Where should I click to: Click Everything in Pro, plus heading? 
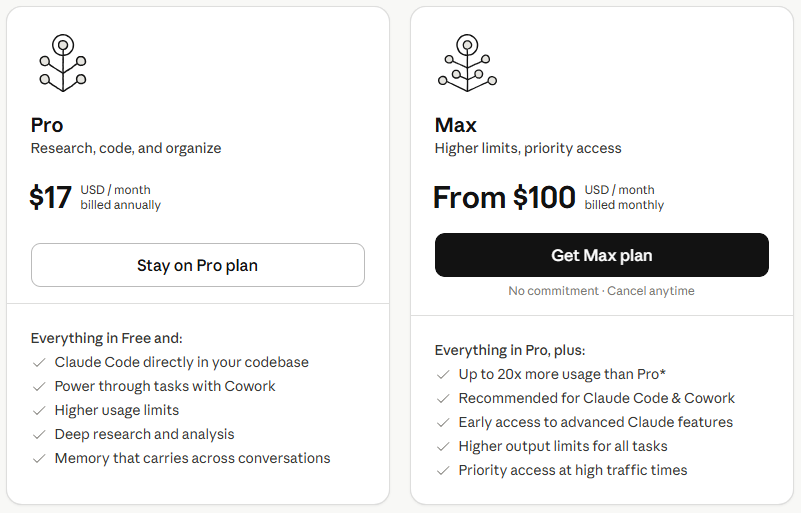coord(510,350)
